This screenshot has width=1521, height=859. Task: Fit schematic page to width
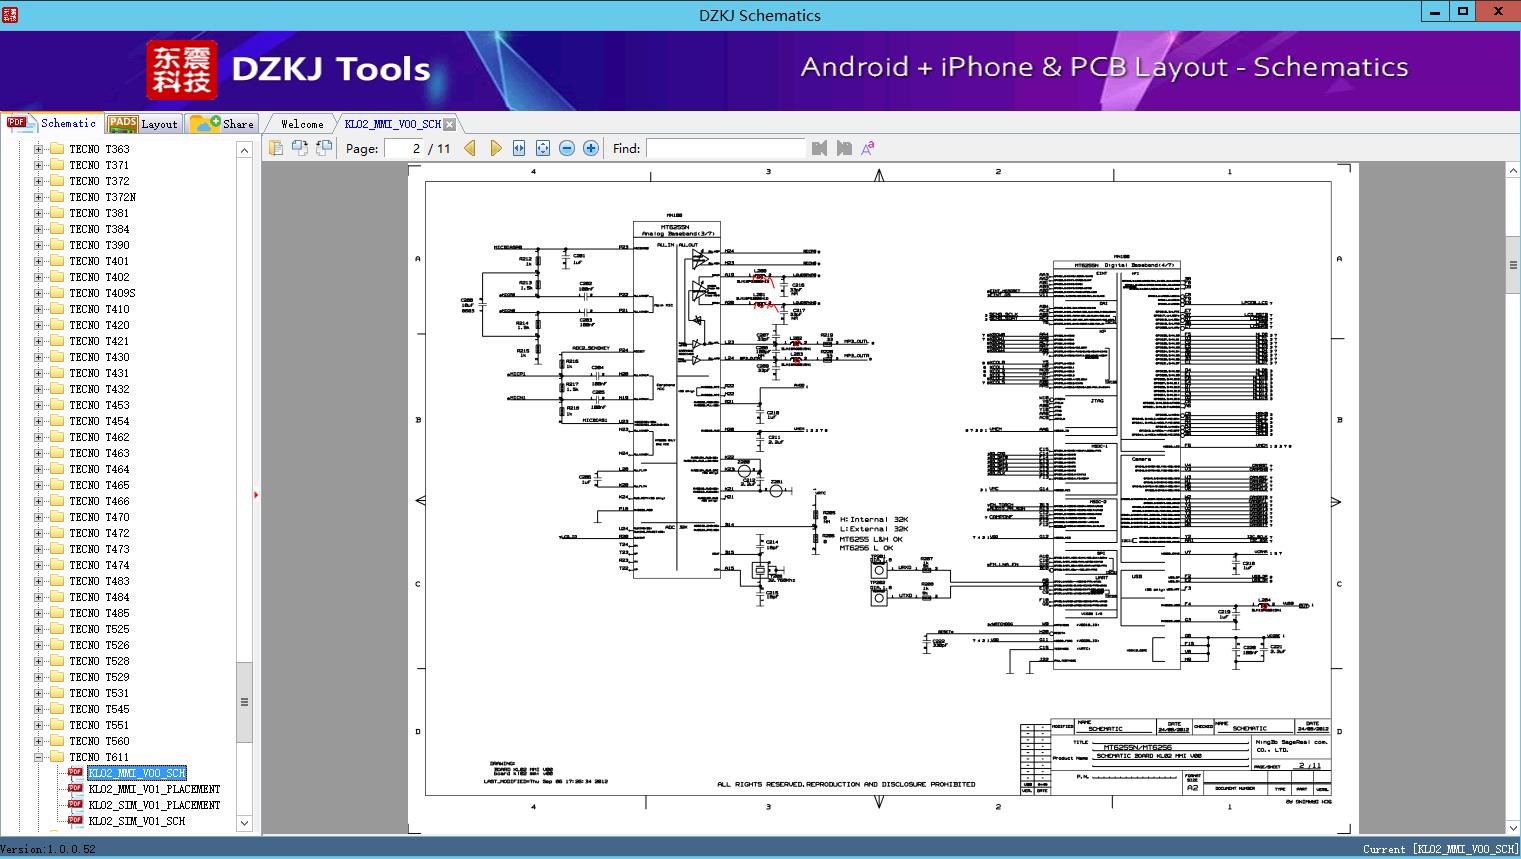tap(519, 148)
